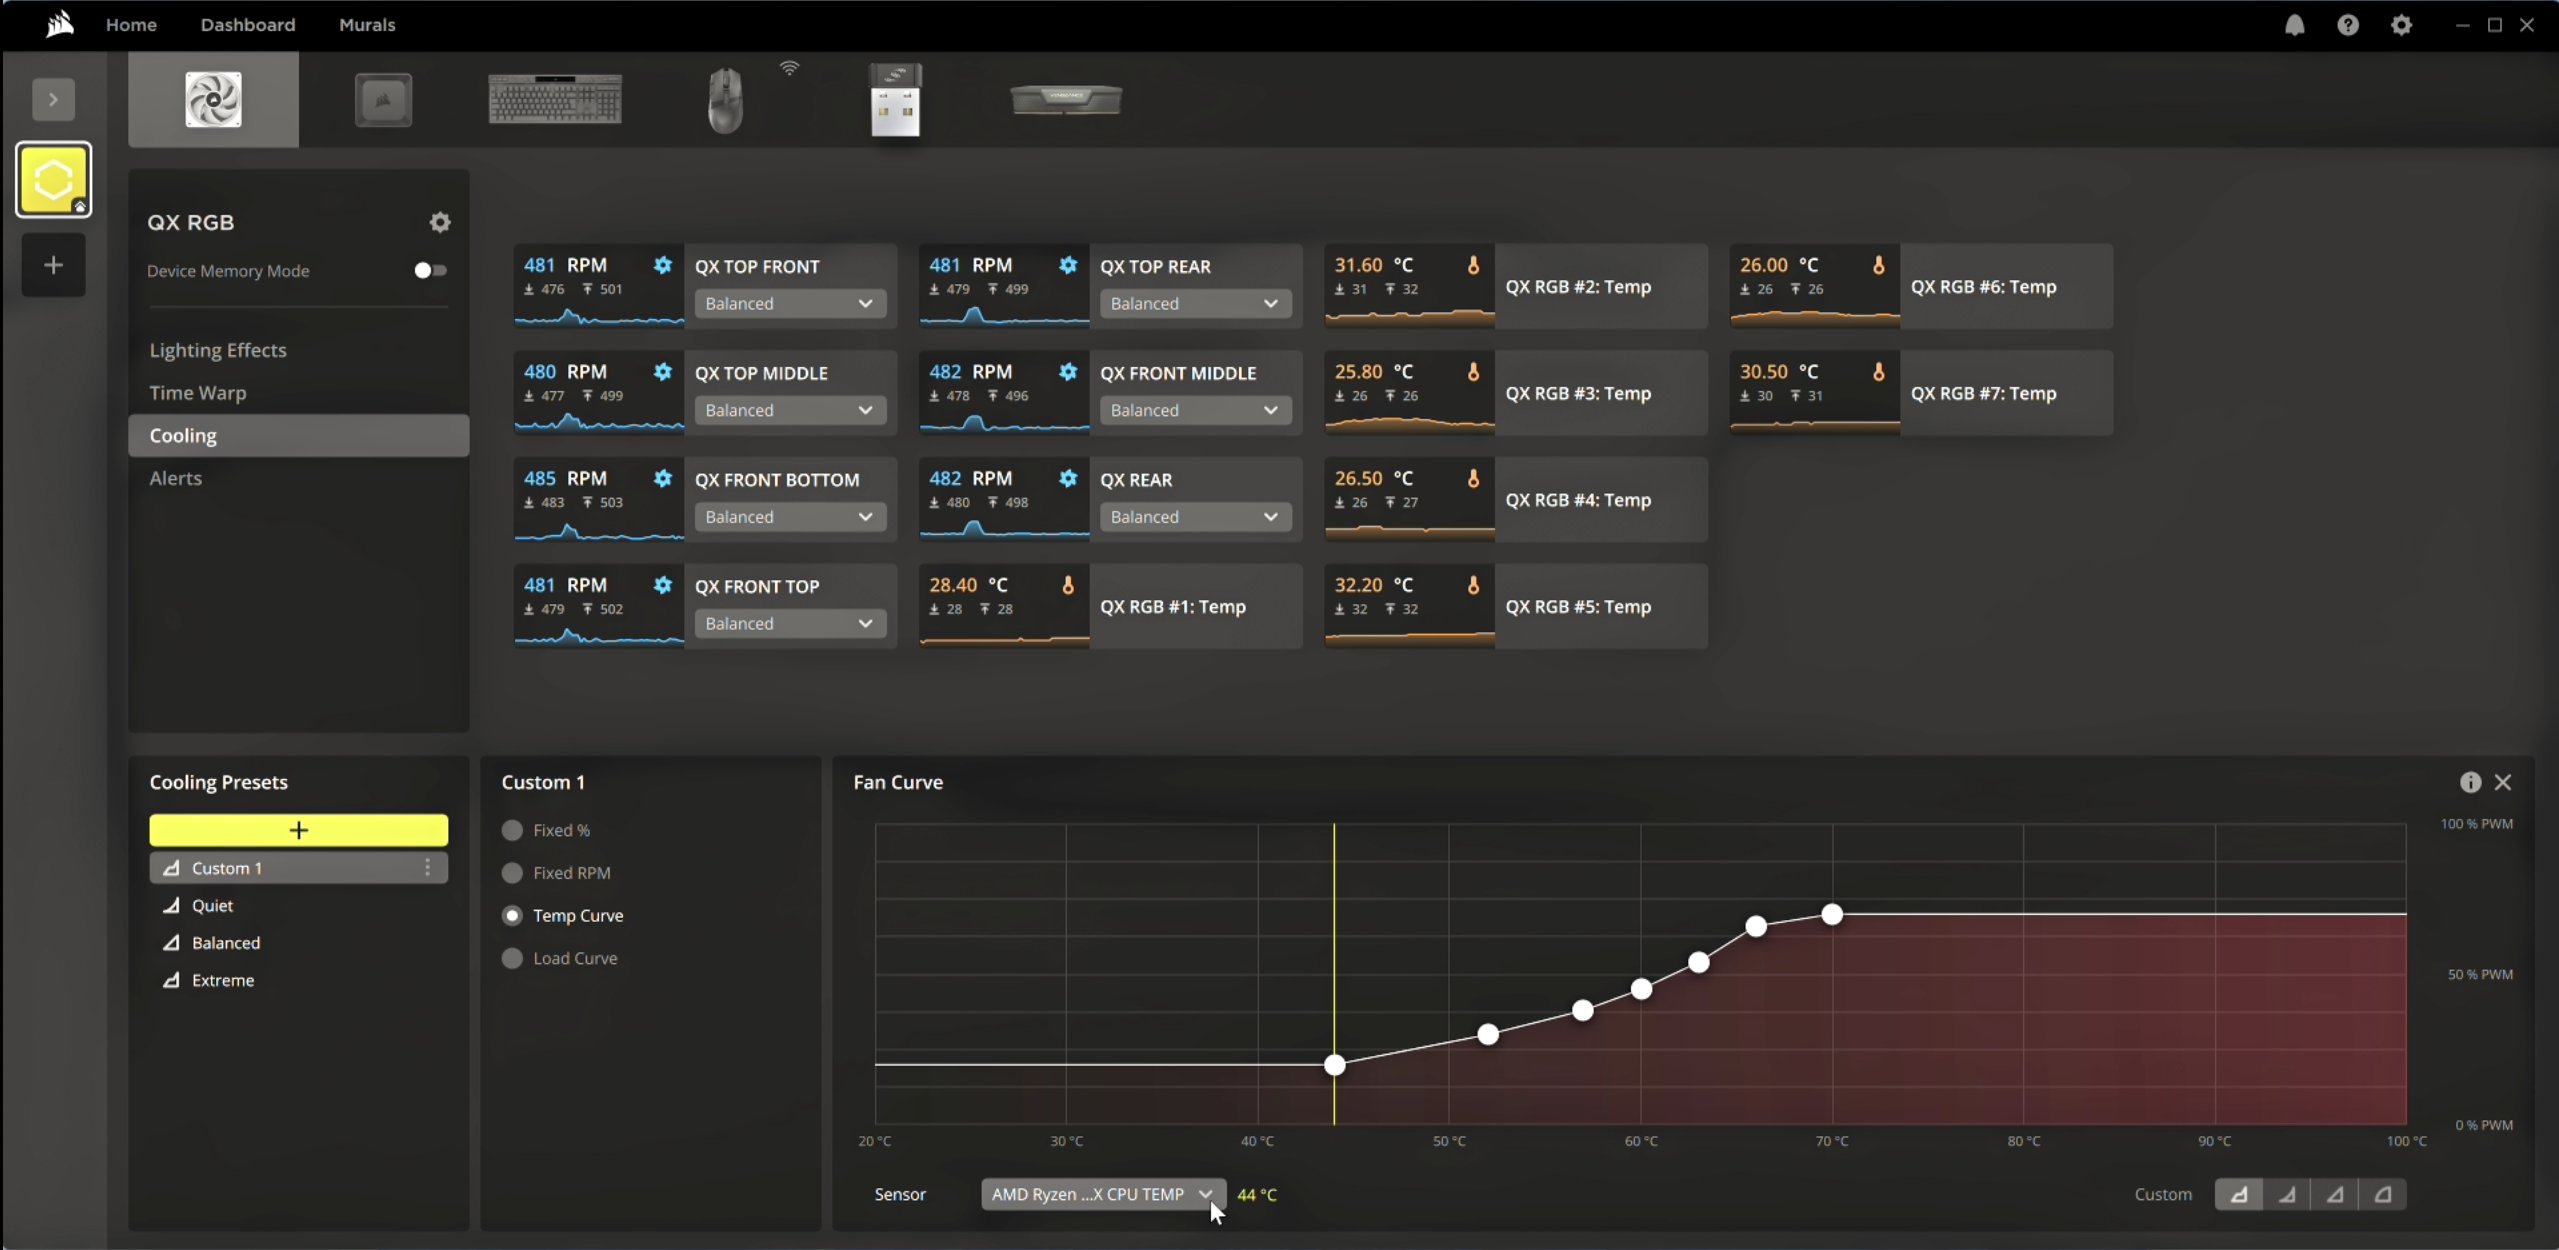Change the sensor from AMD Ryzen CPU TEMP
Screen dimensions: 2559x1250
[x=1100, y=1194]
